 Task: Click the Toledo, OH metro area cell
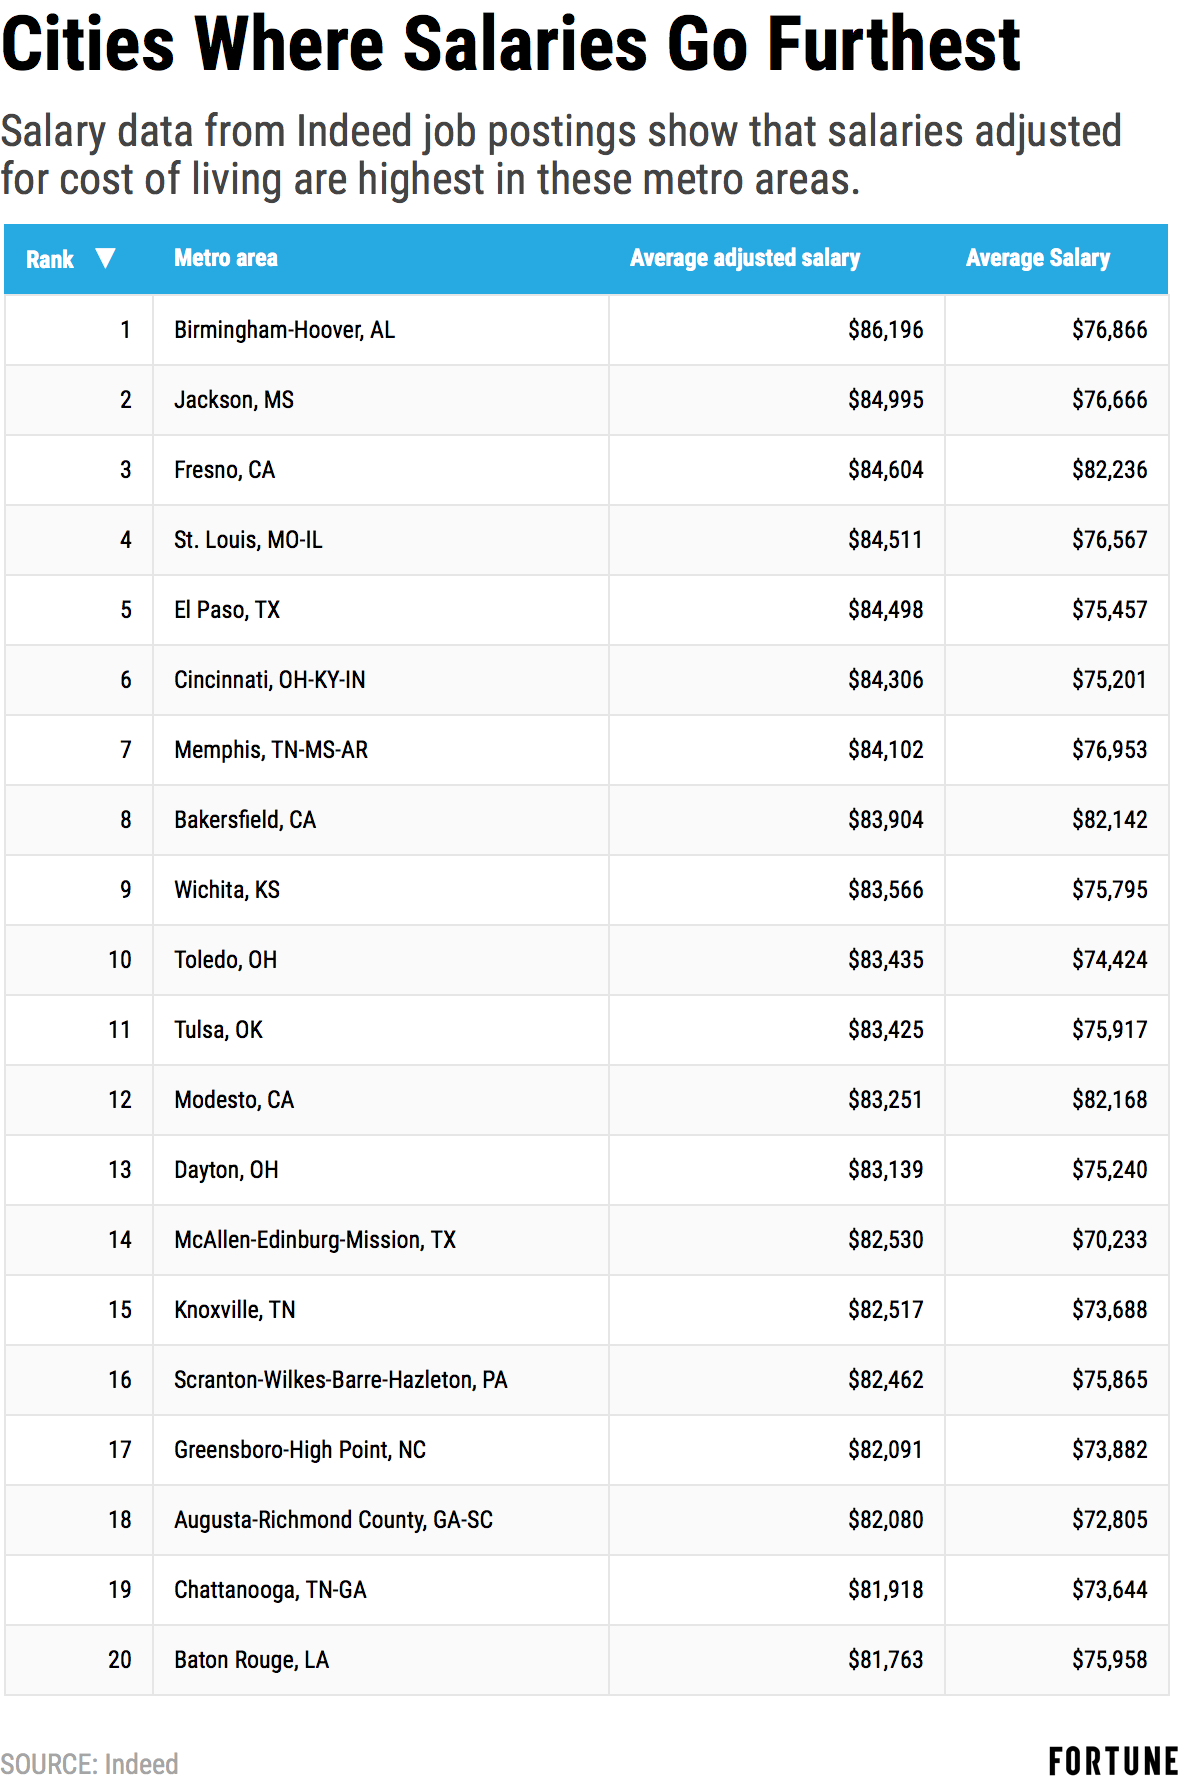225,960
